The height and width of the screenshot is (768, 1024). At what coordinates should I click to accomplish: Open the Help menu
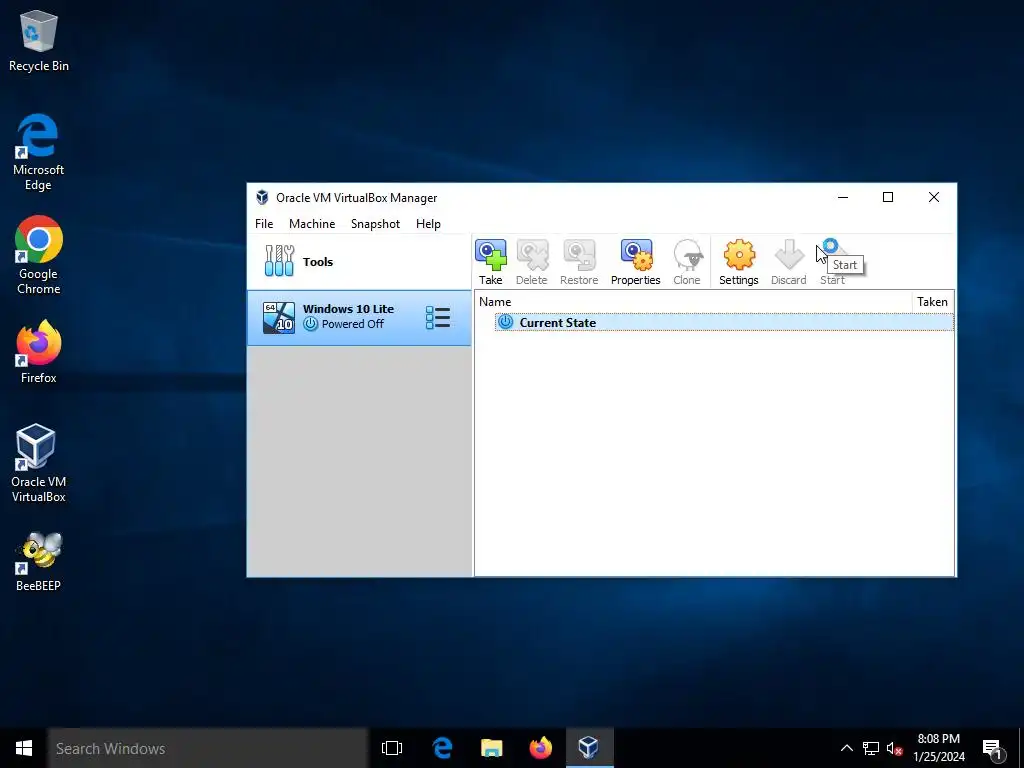(x=428, y=223)
